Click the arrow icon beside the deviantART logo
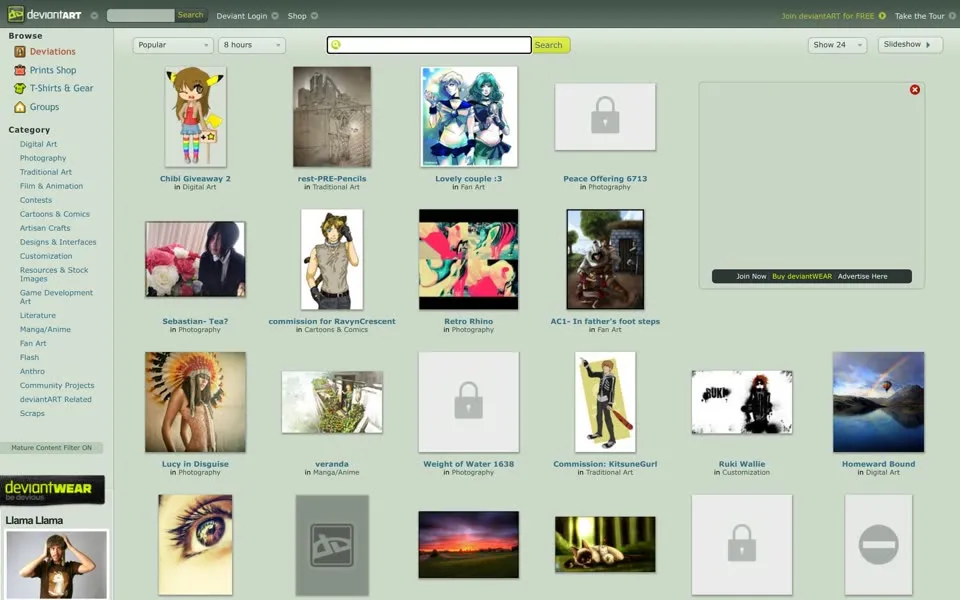960x600 pixels. point(94,15)
